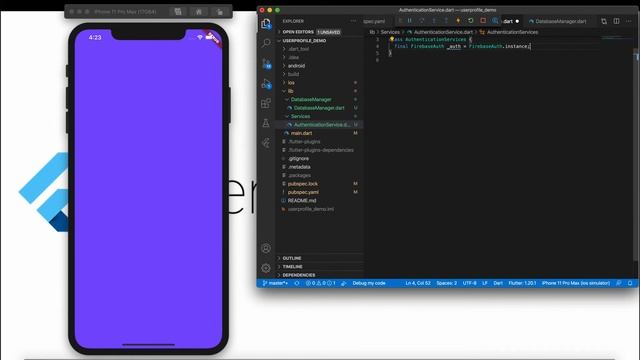Screen dimensions: 640x360
Task: Click the Services breadcrumb above the editor
Action: point(390,32)
